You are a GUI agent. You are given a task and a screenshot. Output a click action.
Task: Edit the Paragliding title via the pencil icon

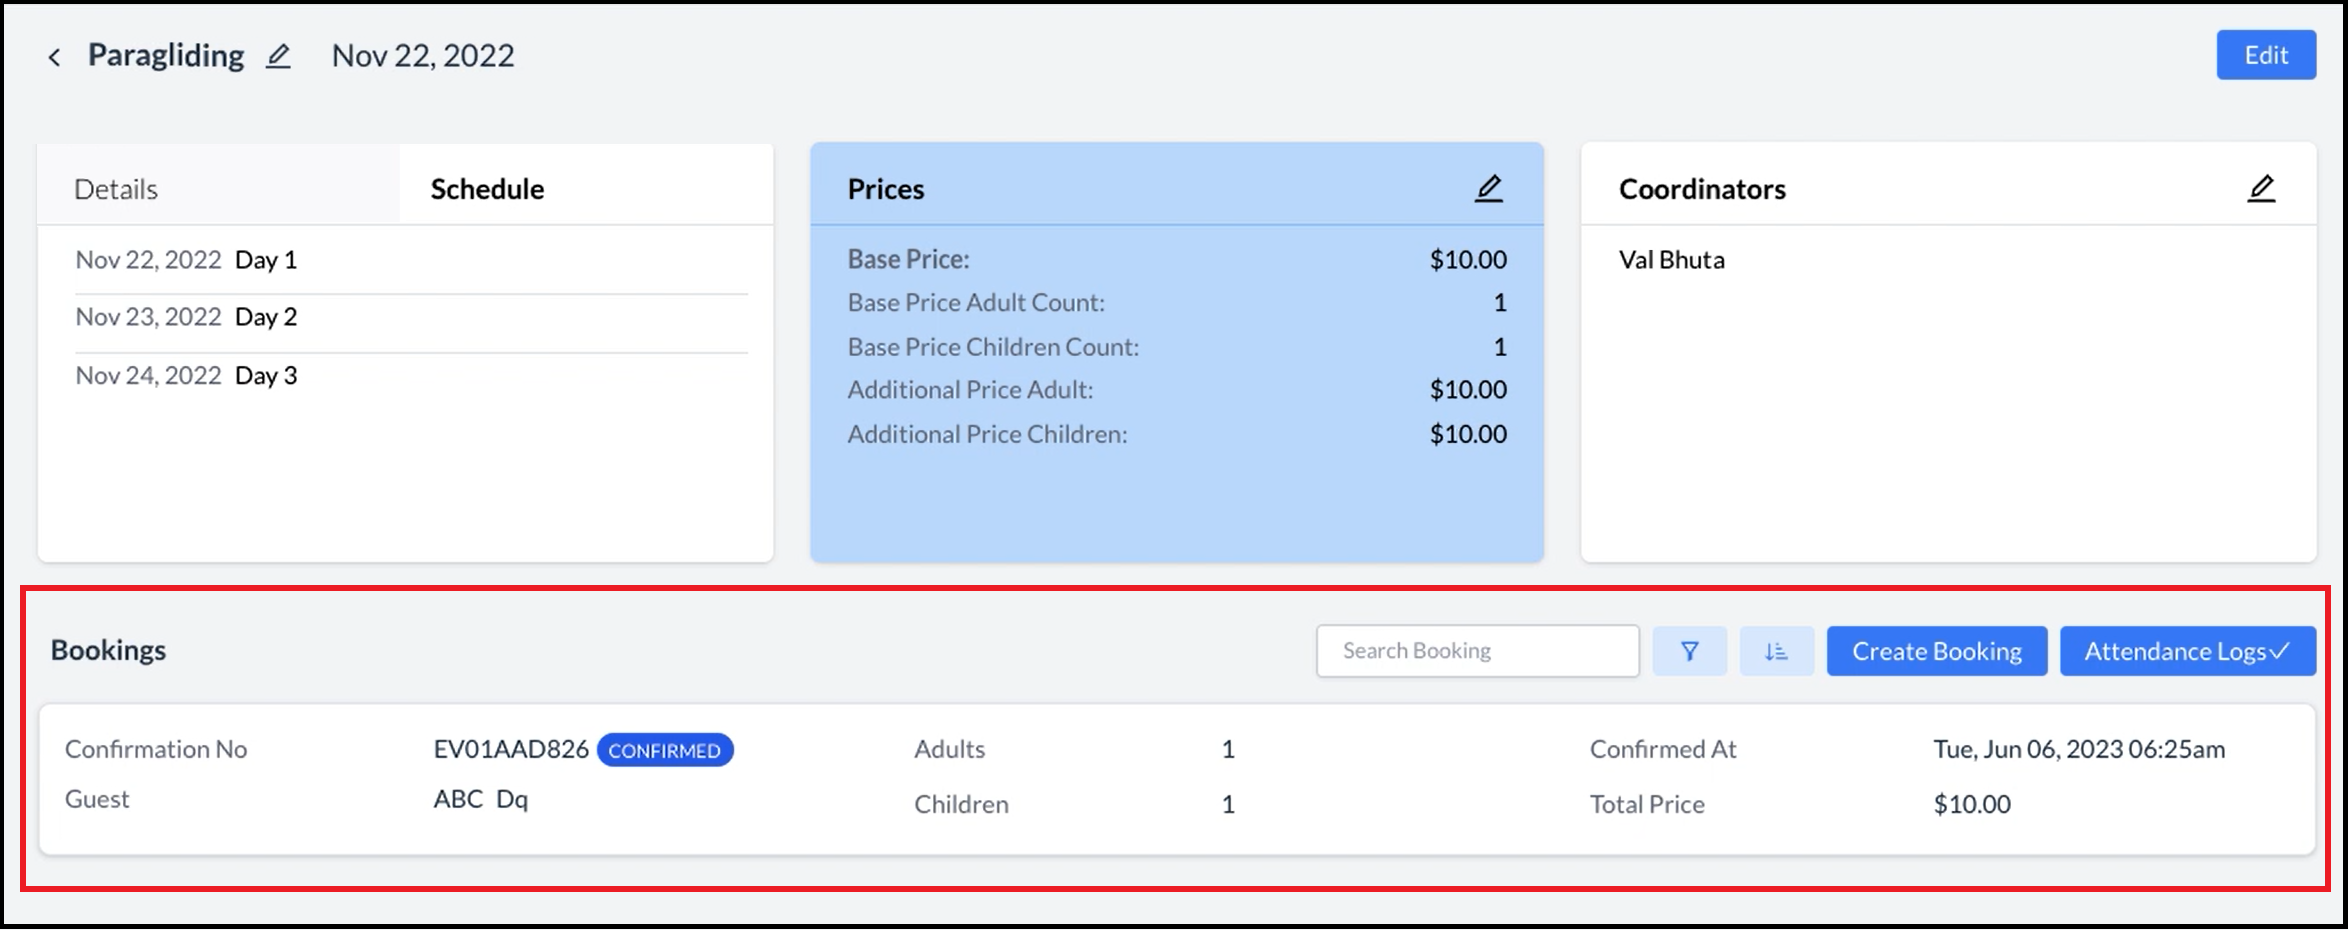tap(277, 56)
